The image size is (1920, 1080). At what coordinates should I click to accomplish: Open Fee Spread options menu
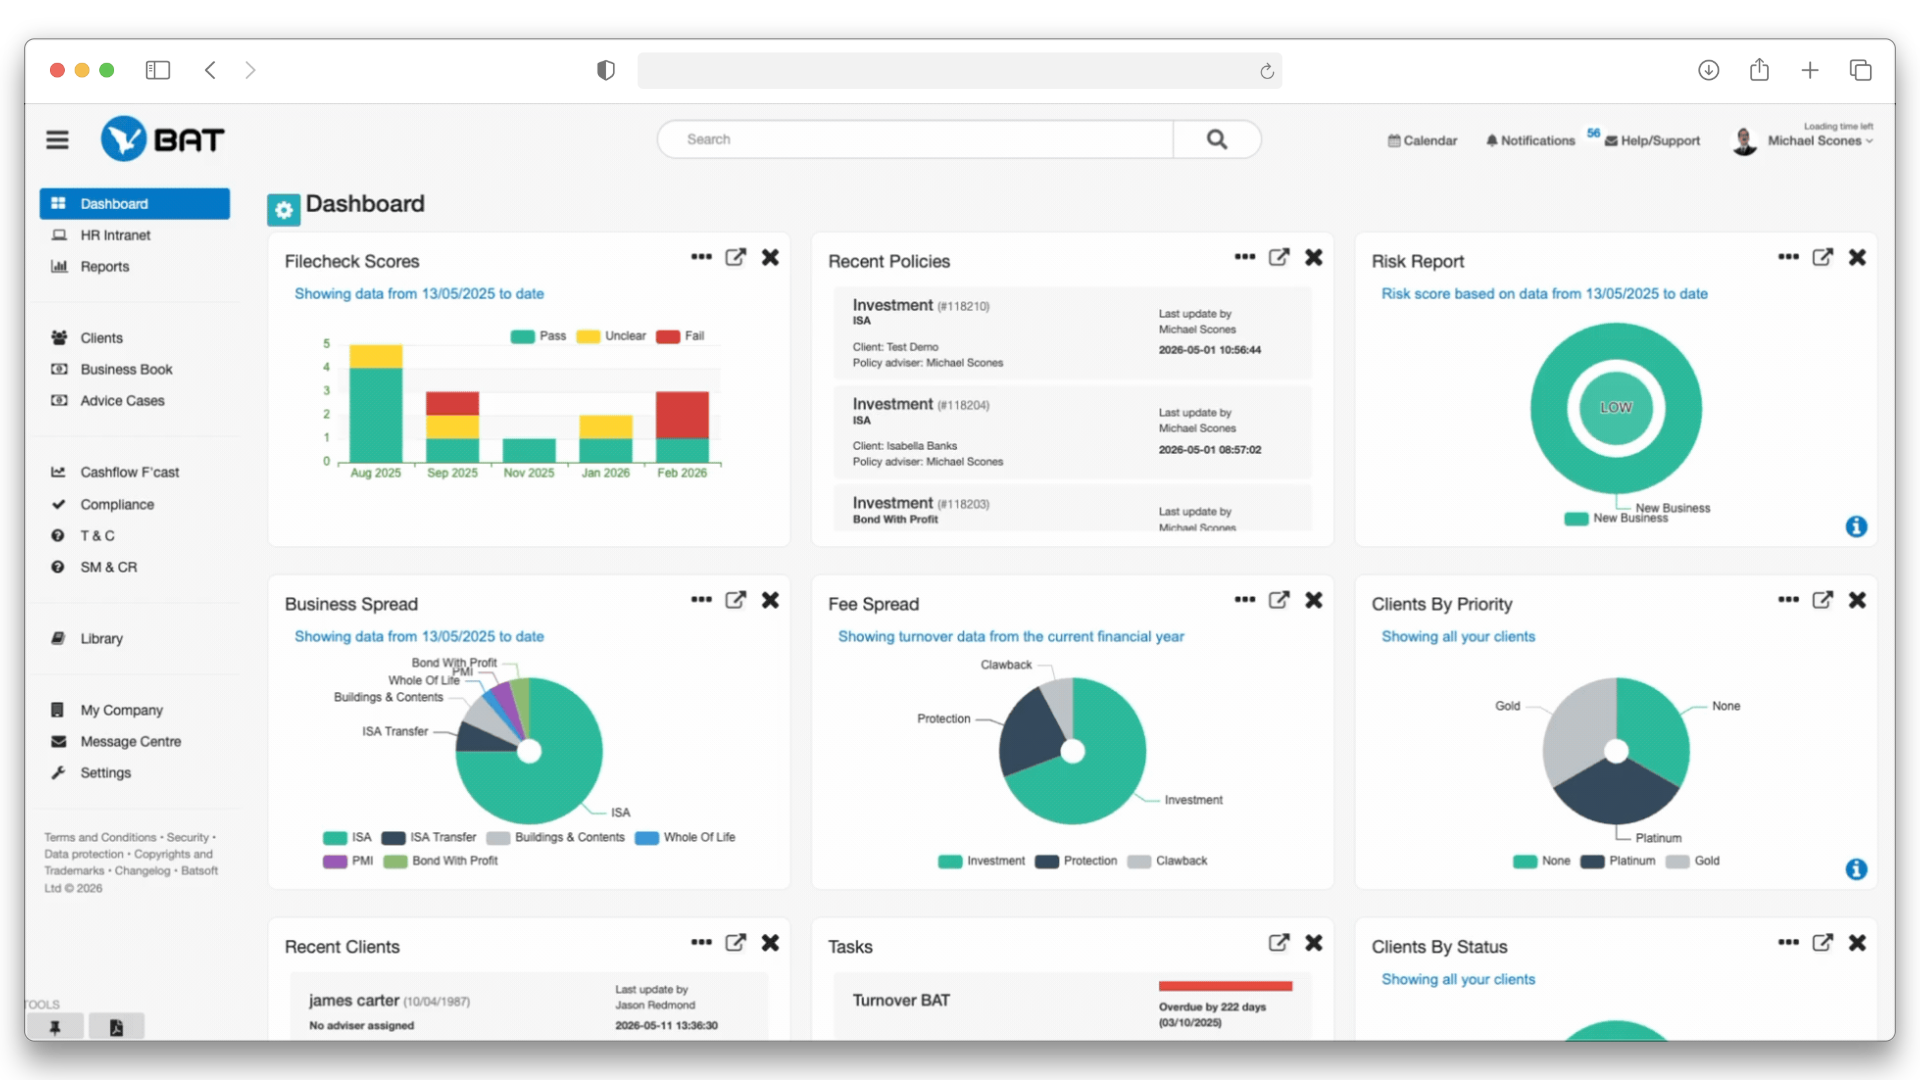[1245, 600]
